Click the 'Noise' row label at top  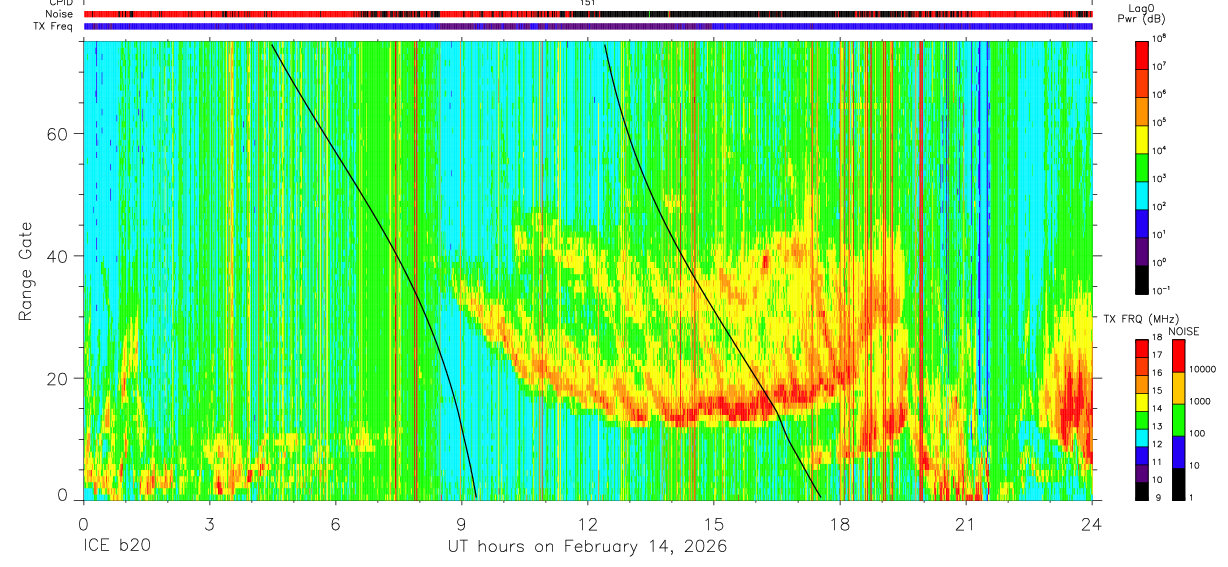click(60, 14)
